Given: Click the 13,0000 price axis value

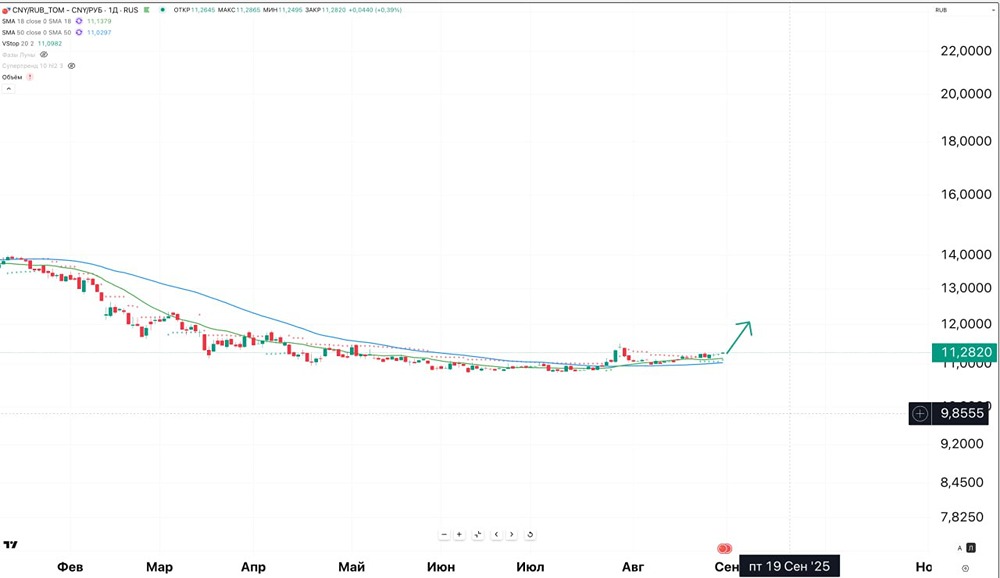Looking at the screenshot, I should coord(966,288).
